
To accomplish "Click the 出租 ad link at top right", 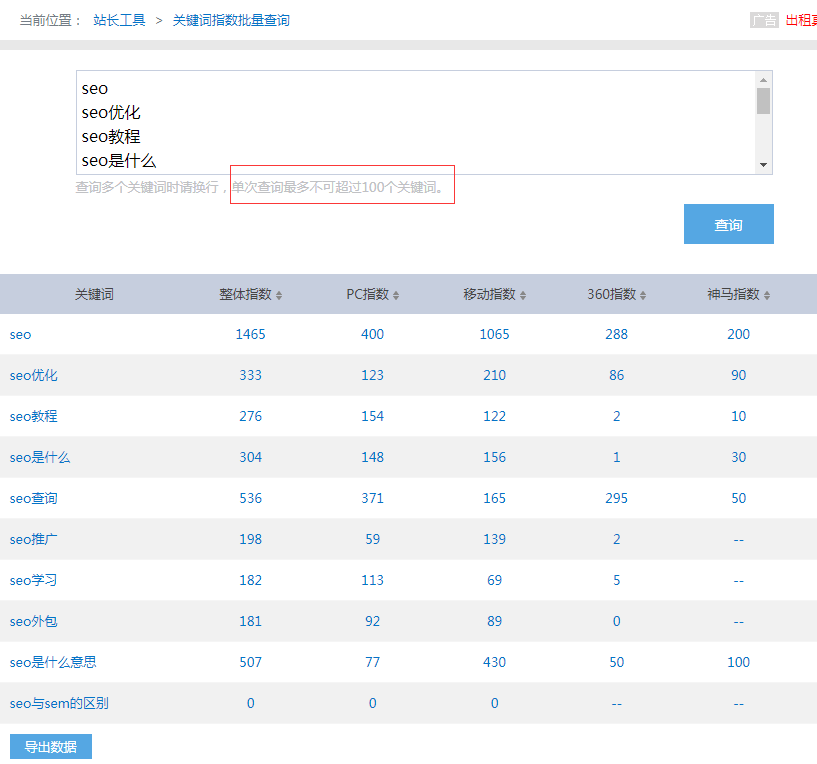I will point(800,20).
